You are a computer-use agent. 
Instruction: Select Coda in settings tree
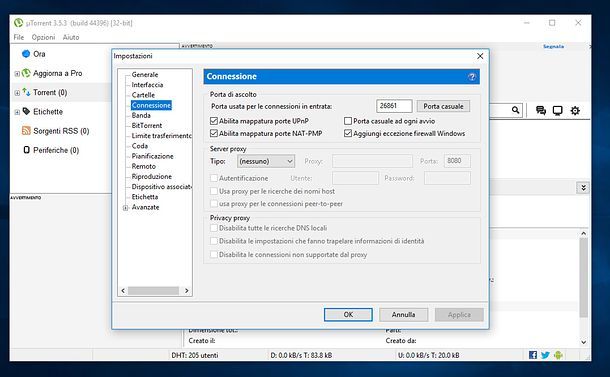140,146
